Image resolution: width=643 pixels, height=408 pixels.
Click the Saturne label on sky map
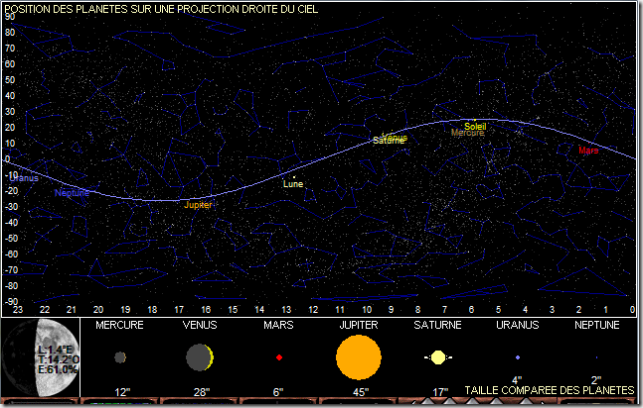388,140
